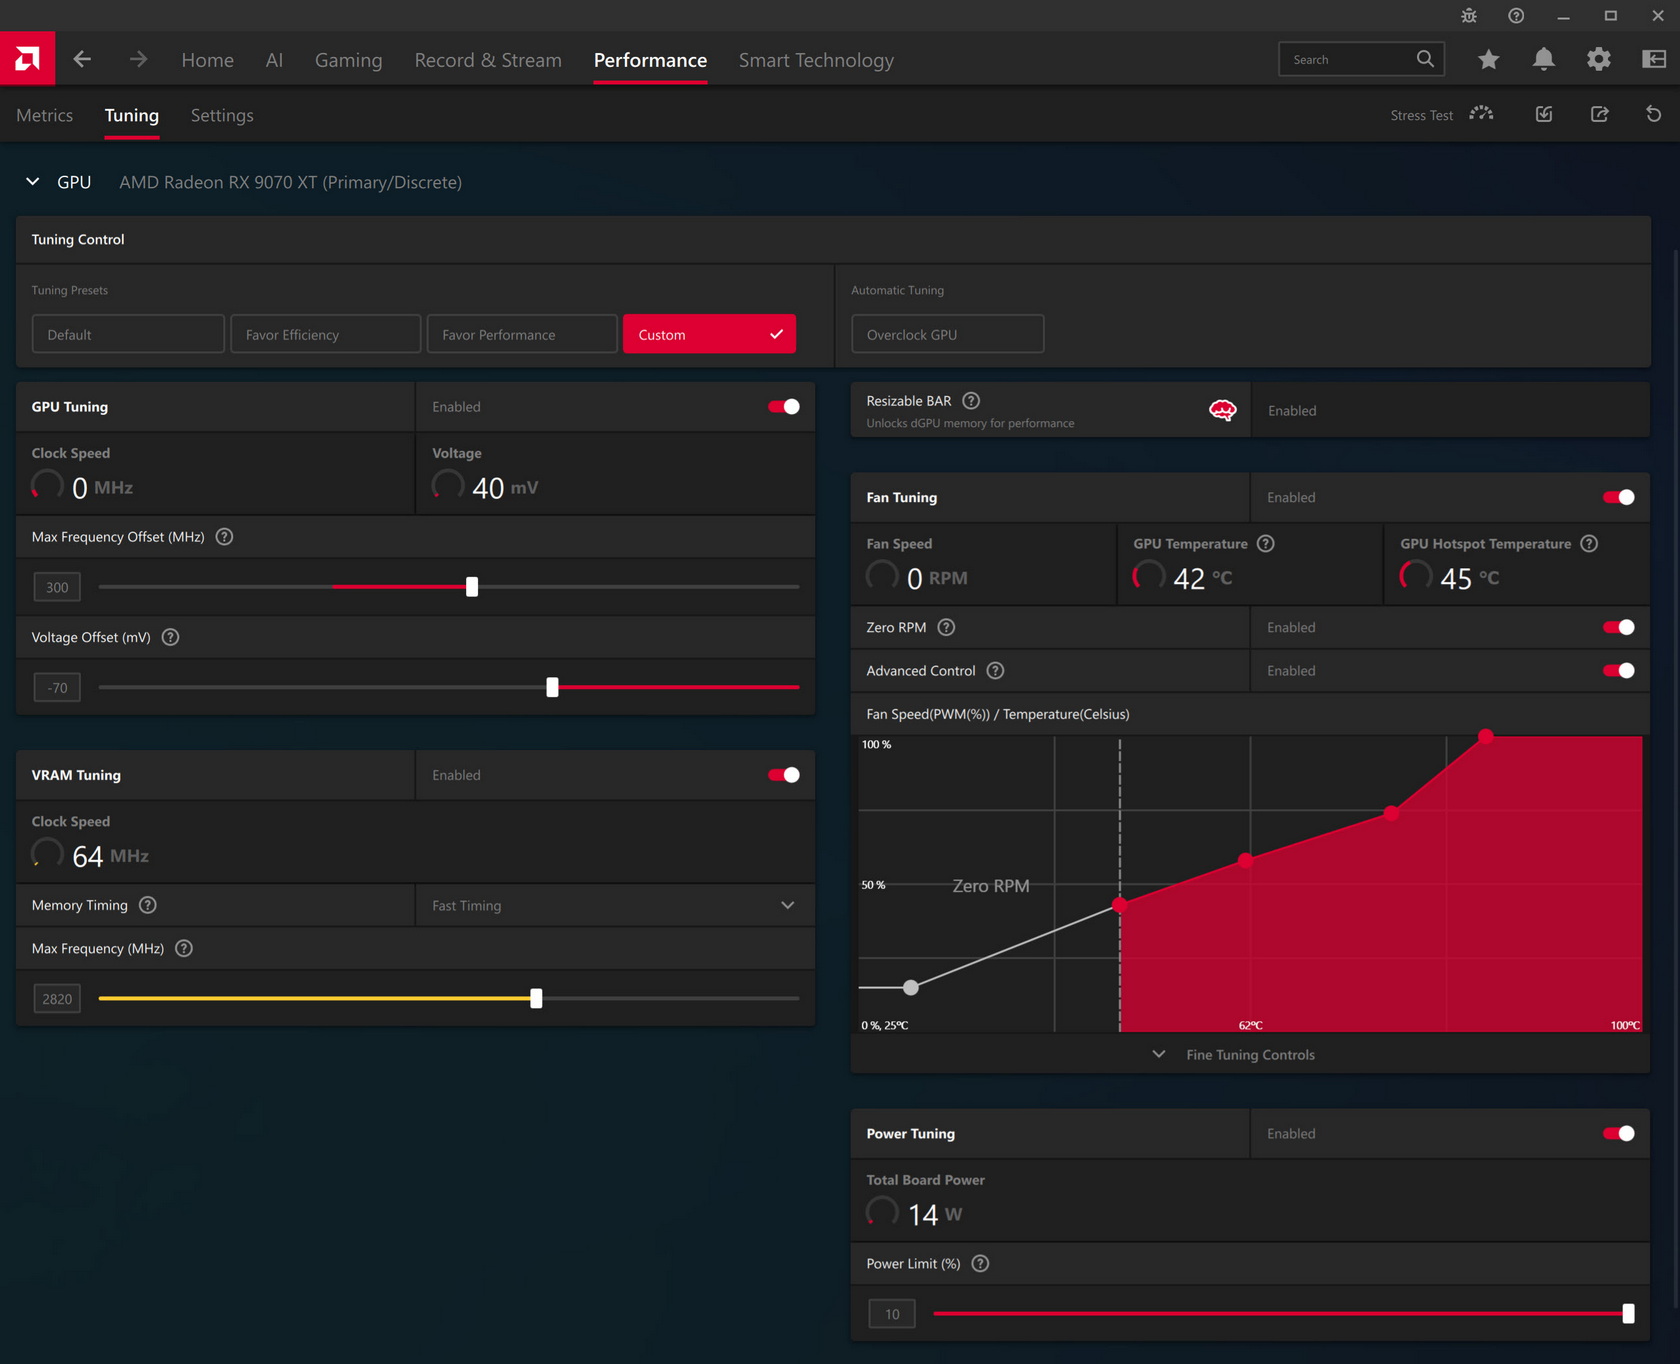Click the Performance tab
Screen dimensions: 1680x1364
click(650, 60)
